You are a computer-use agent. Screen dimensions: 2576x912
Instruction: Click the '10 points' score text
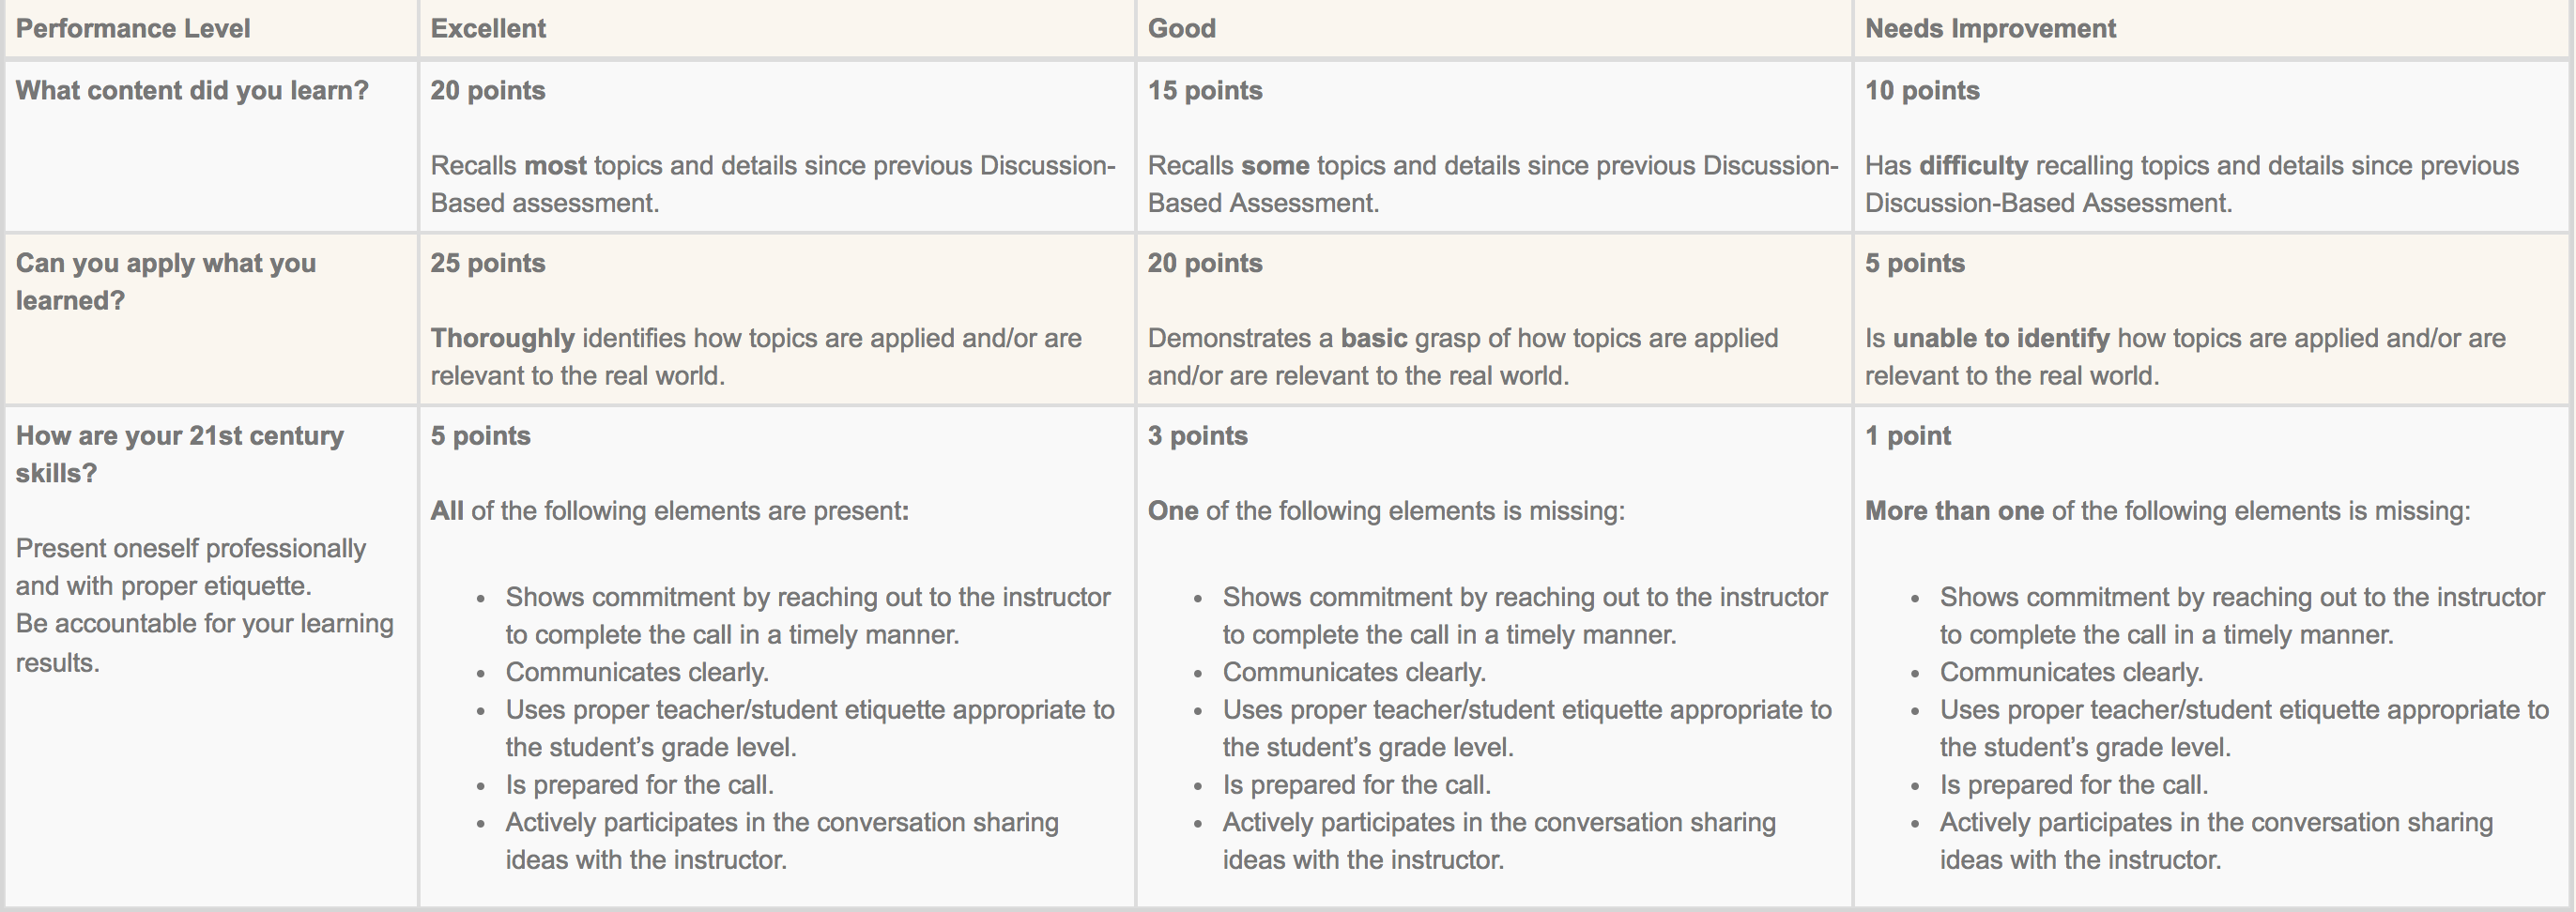point(1922,90)
